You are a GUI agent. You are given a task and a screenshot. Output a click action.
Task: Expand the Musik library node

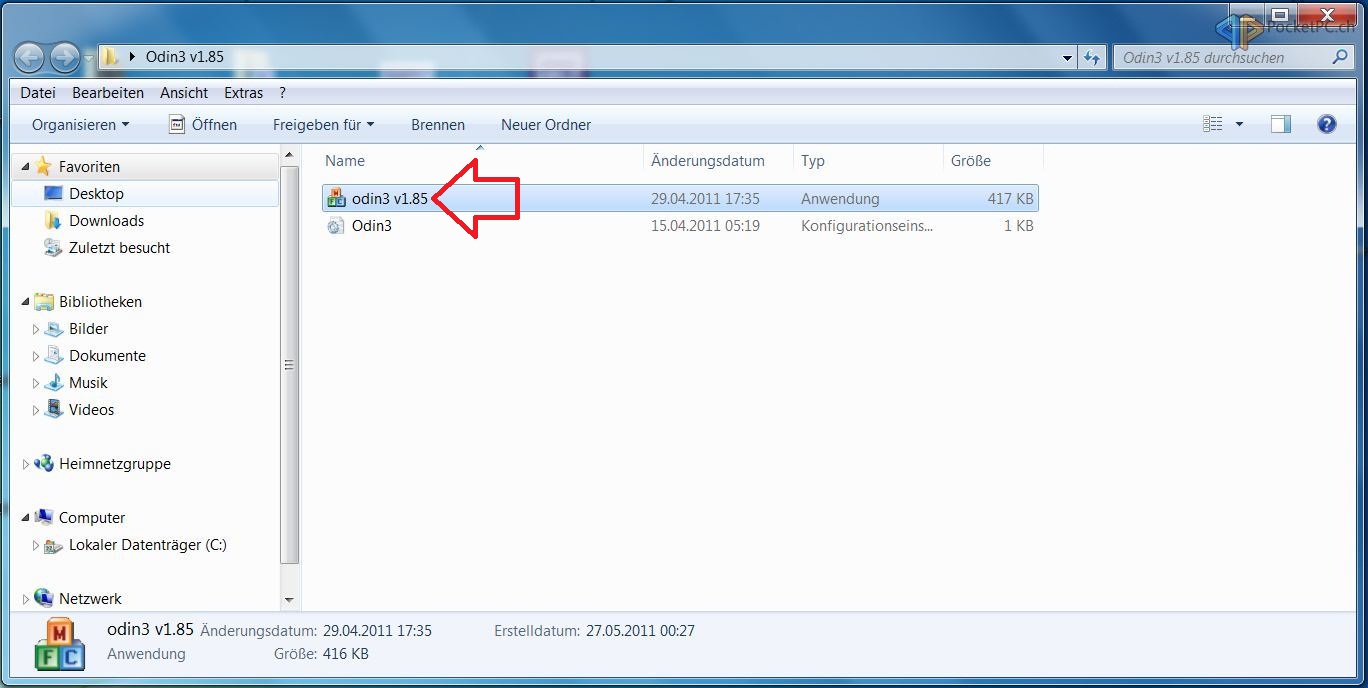click(x=36, y=383)
